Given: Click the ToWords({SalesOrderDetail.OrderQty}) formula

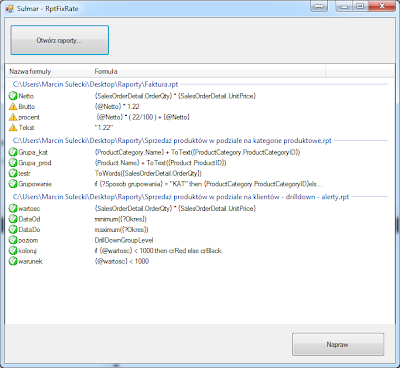Looking at the screenshot, I should click(x=148, y=173).
